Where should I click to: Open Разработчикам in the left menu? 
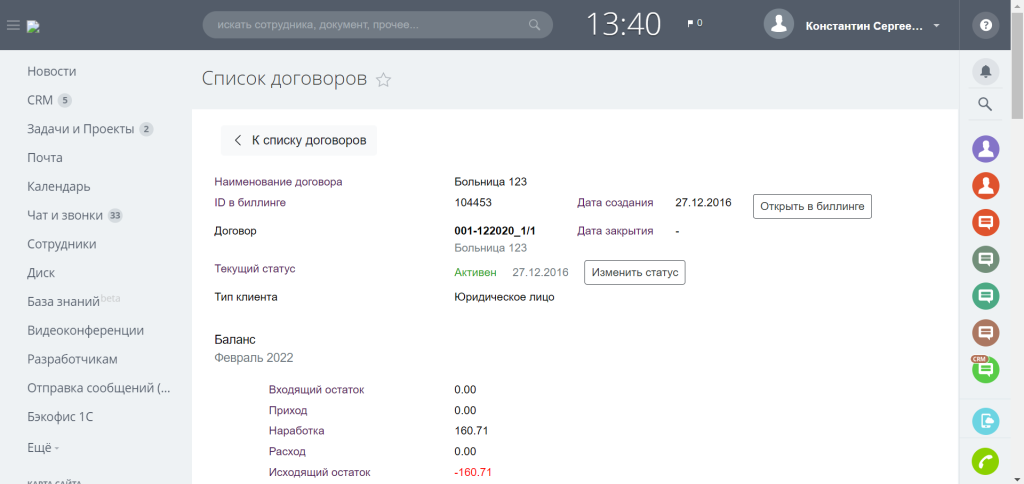(x=72, y=359)
